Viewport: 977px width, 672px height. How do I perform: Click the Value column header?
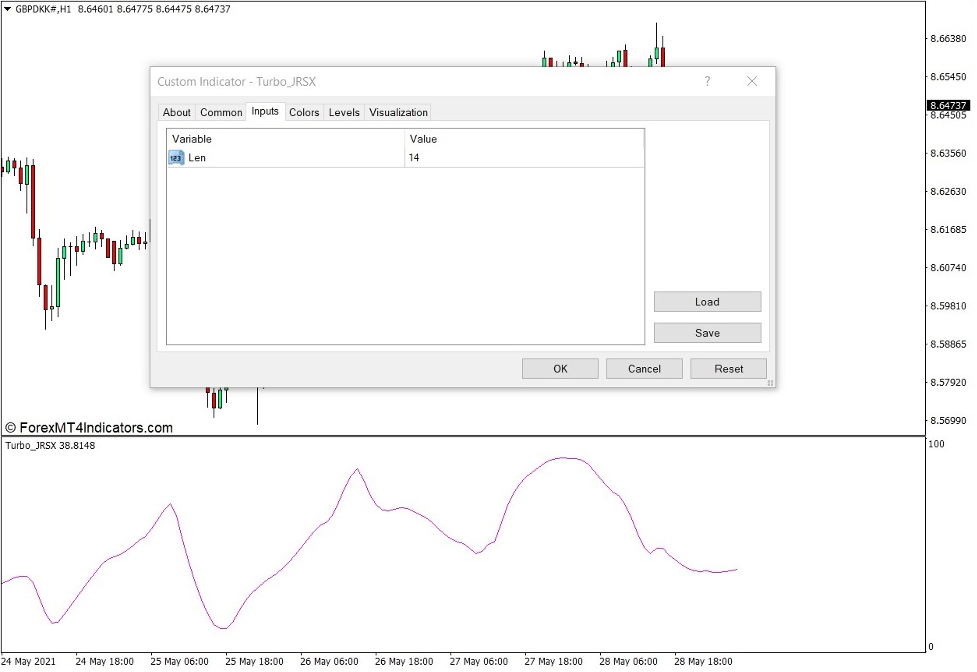(524, 139)
